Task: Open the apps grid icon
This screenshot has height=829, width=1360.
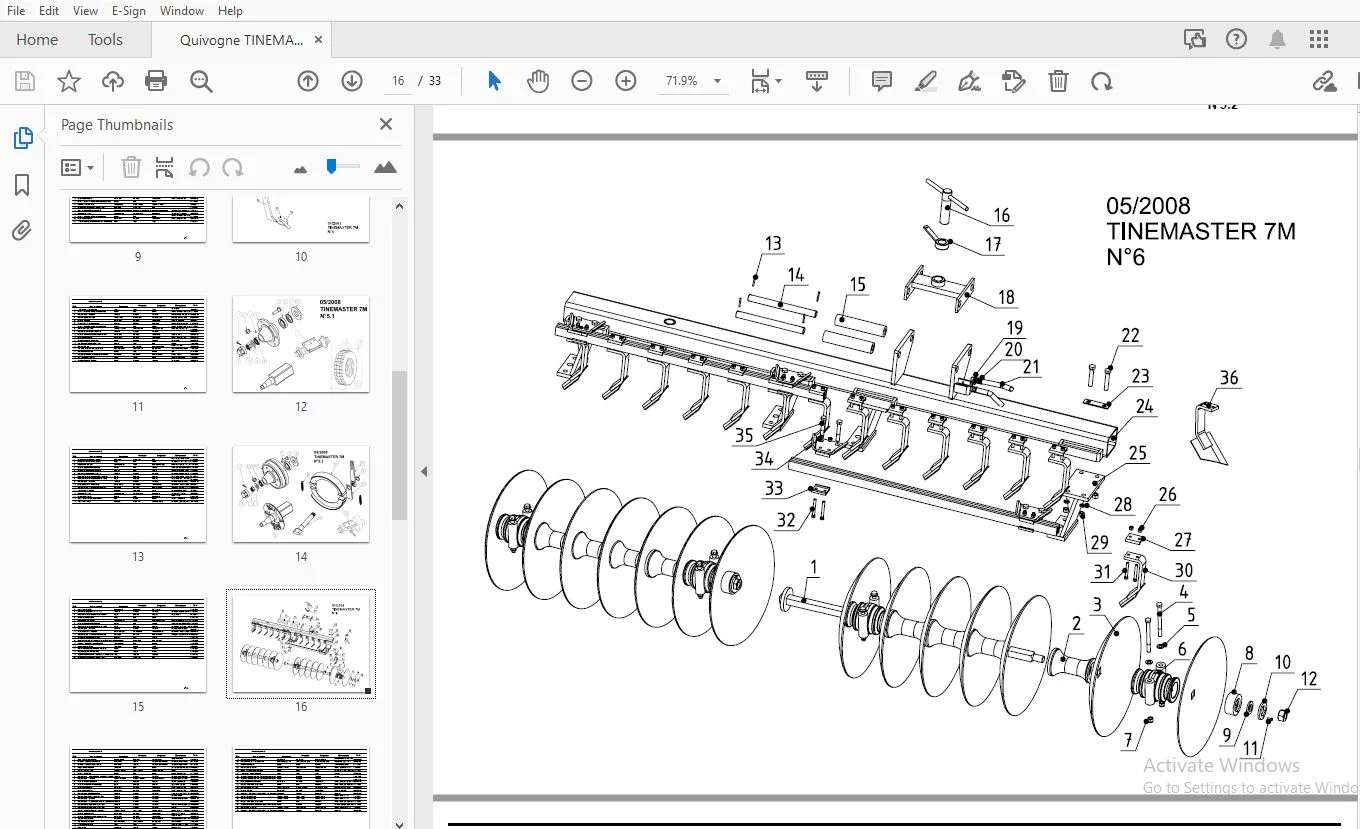Action: (x=1319, y=40)
